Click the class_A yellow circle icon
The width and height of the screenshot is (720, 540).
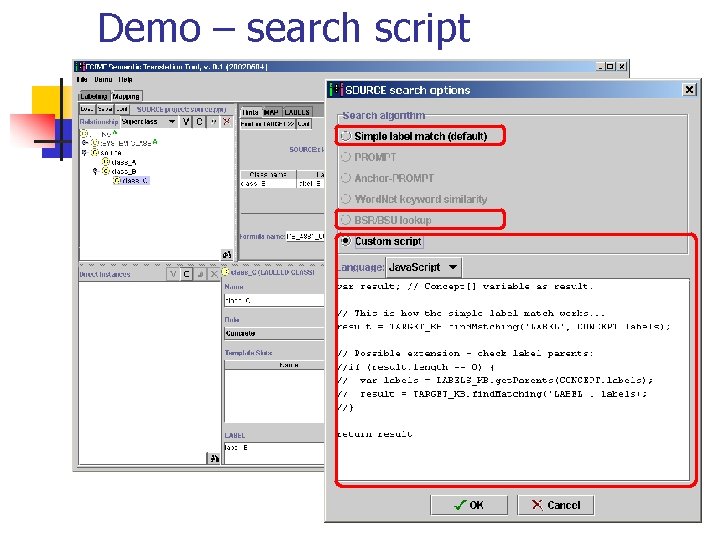(x=106, y=162)
